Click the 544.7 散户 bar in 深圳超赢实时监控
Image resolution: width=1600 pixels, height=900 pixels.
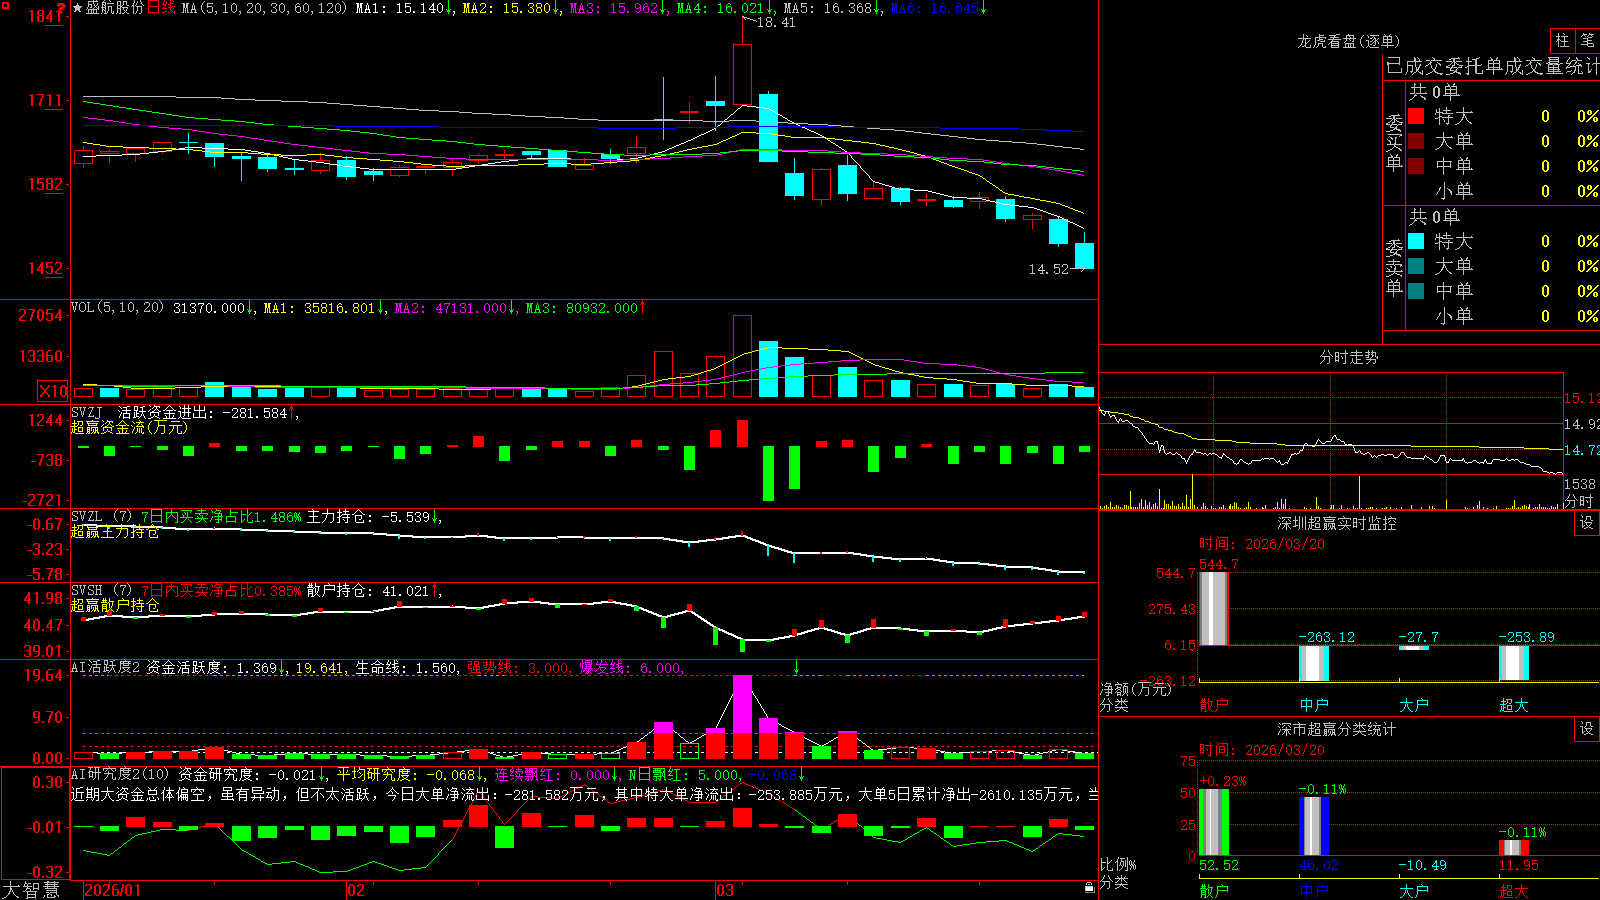point(1213,609)
